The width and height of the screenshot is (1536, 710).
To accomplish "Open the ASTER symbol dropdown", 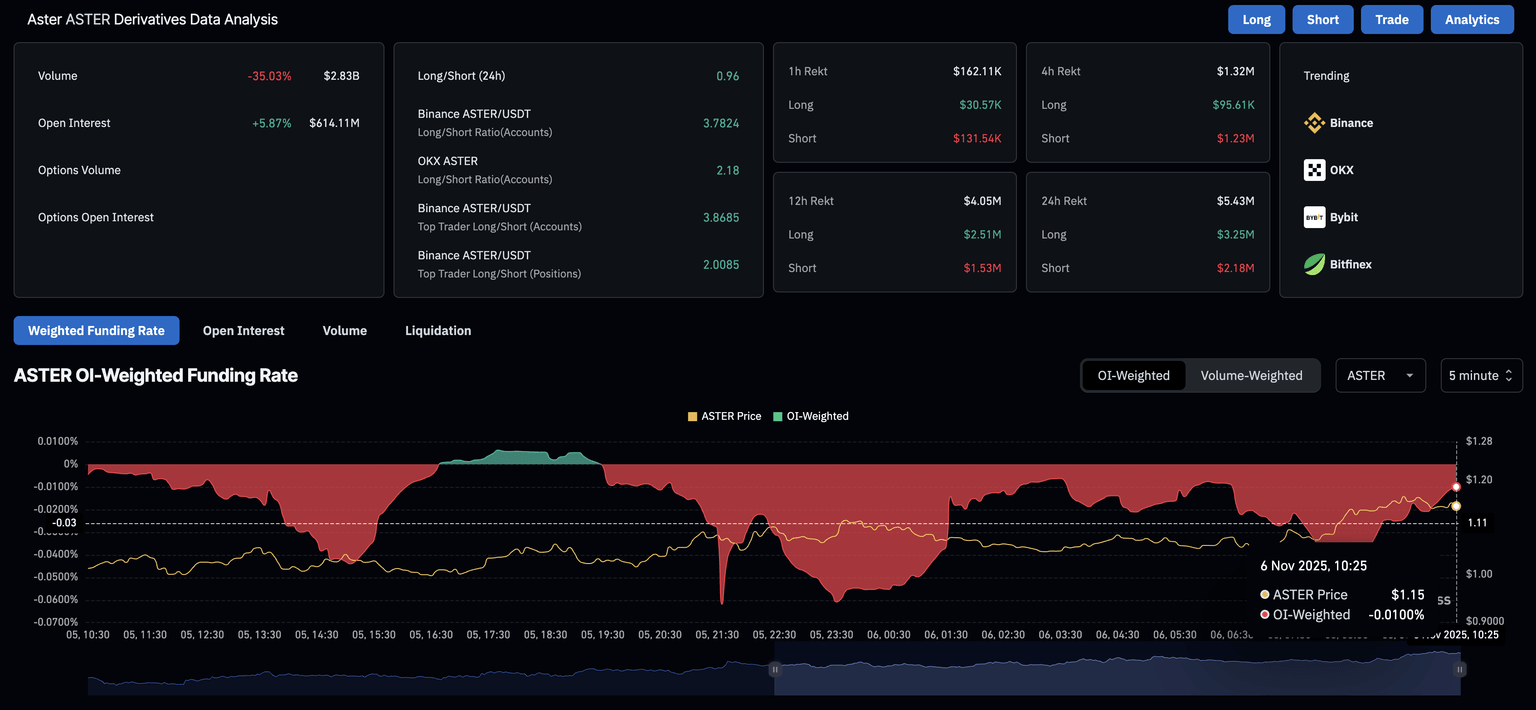I will pyautogui.click(x=1379, y=376).
